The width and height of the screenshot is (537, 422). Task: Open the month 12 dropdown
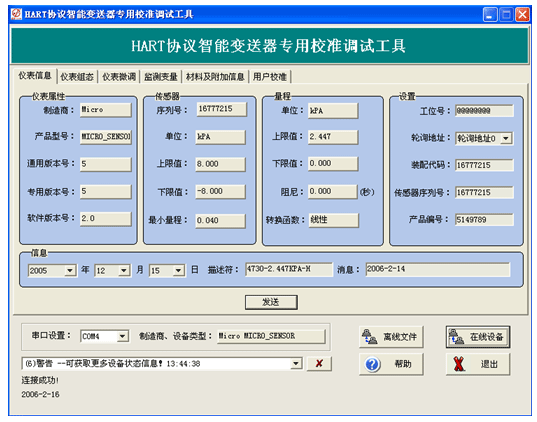pos(124,271)
